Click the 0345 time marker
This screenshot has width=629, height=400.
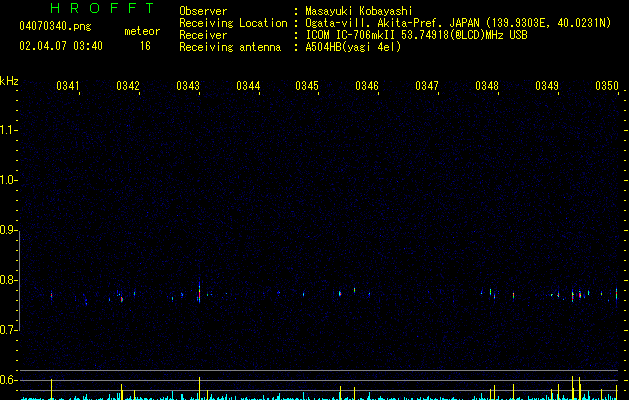(x=307, y=85)
